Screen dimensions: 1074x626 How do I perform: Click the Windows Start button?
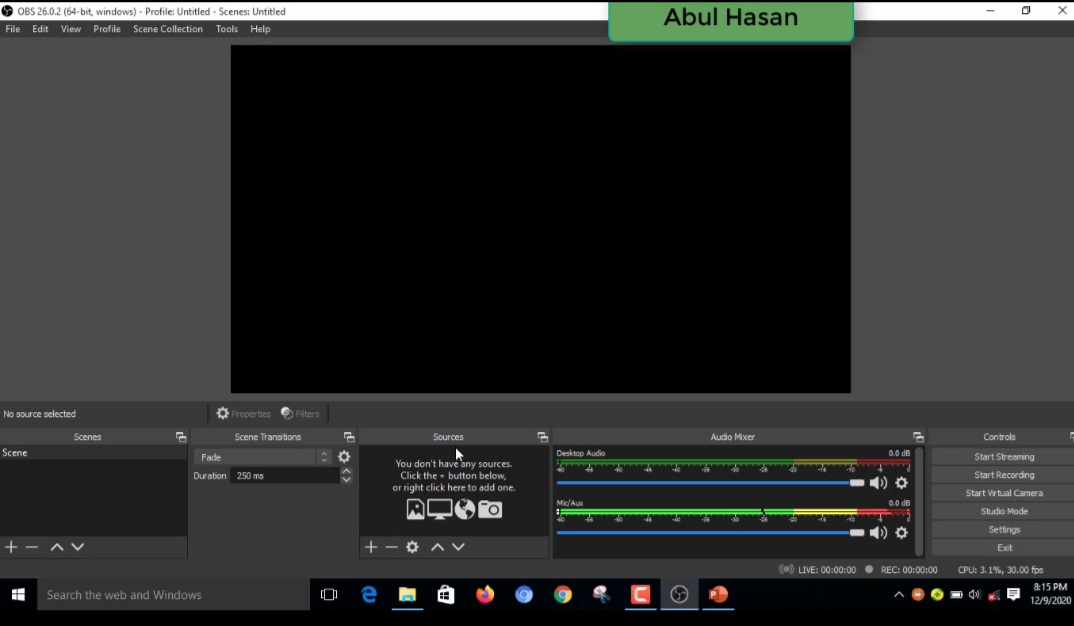[18, 594]
